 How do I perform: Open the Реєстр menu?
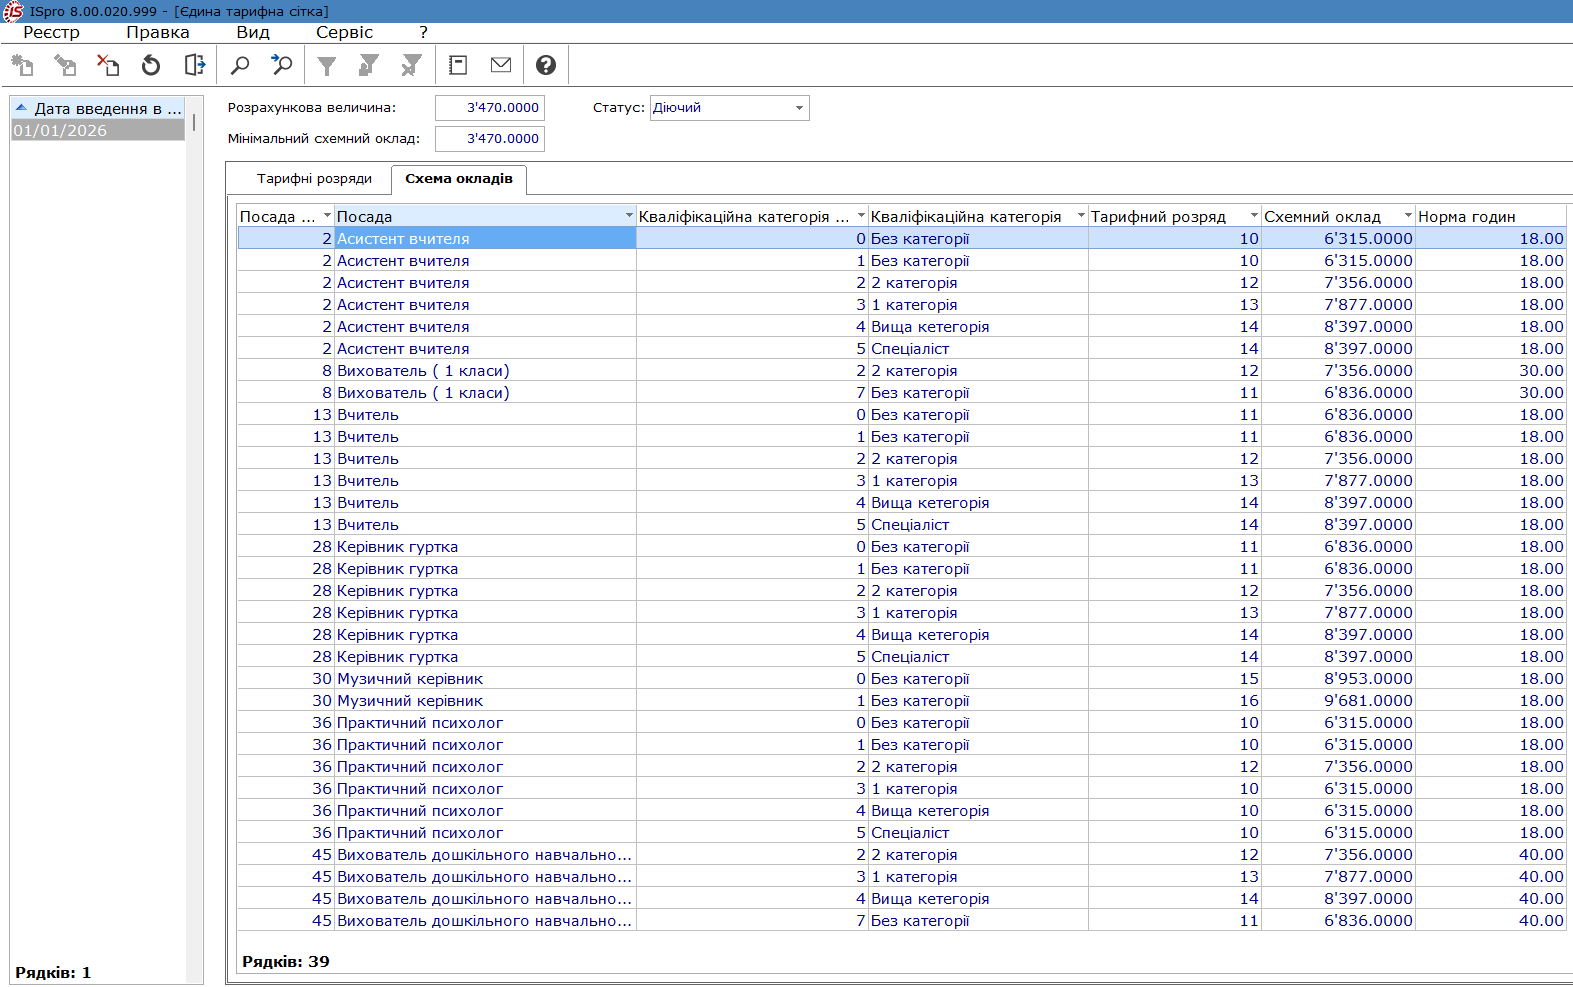[51, 32]
